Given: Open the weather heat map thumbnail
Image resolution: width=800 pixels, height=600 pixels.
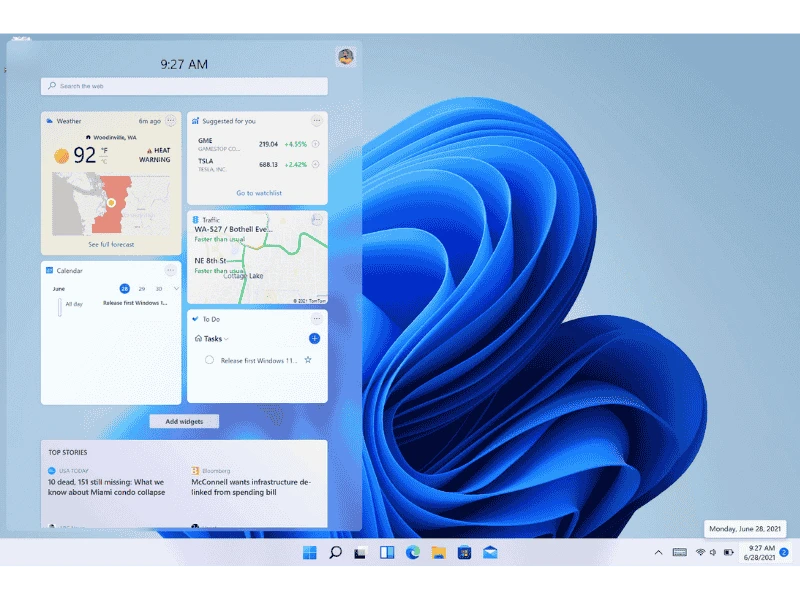Looking at the screenshot, I should pyautogui.click(x=111, y=204).
